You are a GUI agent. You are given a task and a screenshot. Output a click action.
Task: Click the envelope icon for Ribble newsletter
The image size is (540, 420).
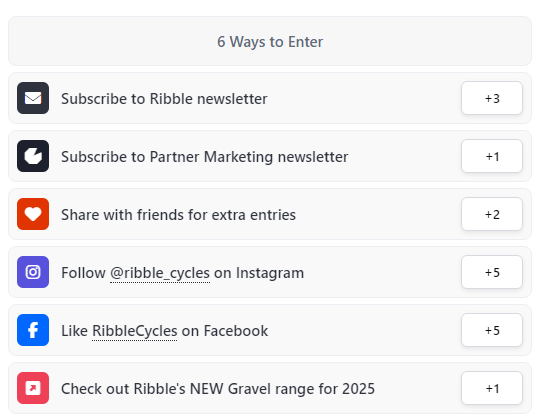click(x=33, y=98)
